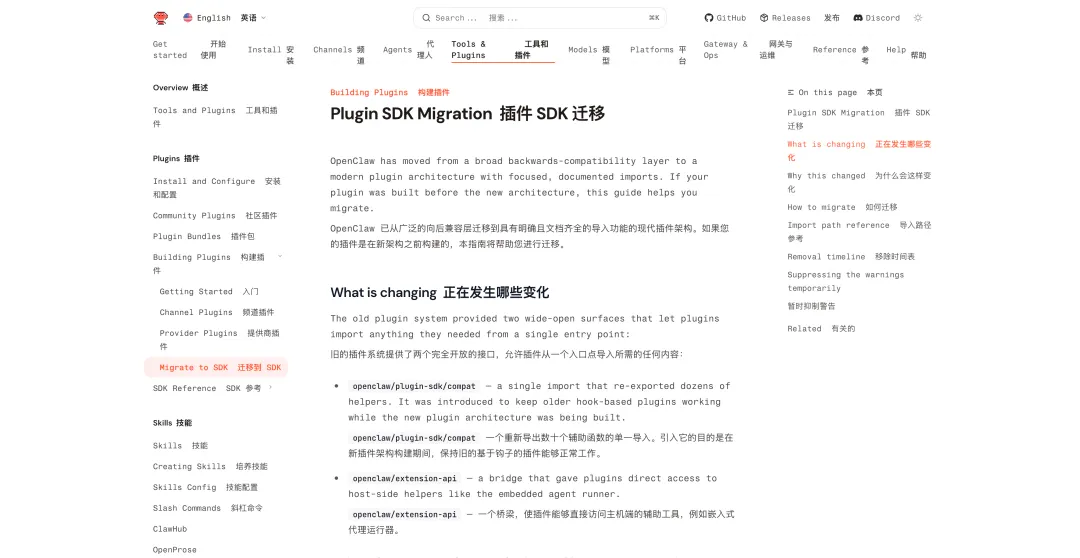Image resolution: width=1080 pixels, height=558 pixels.
Task: Open Community Plugins sidebar page
Action: [x=215, y=216]
